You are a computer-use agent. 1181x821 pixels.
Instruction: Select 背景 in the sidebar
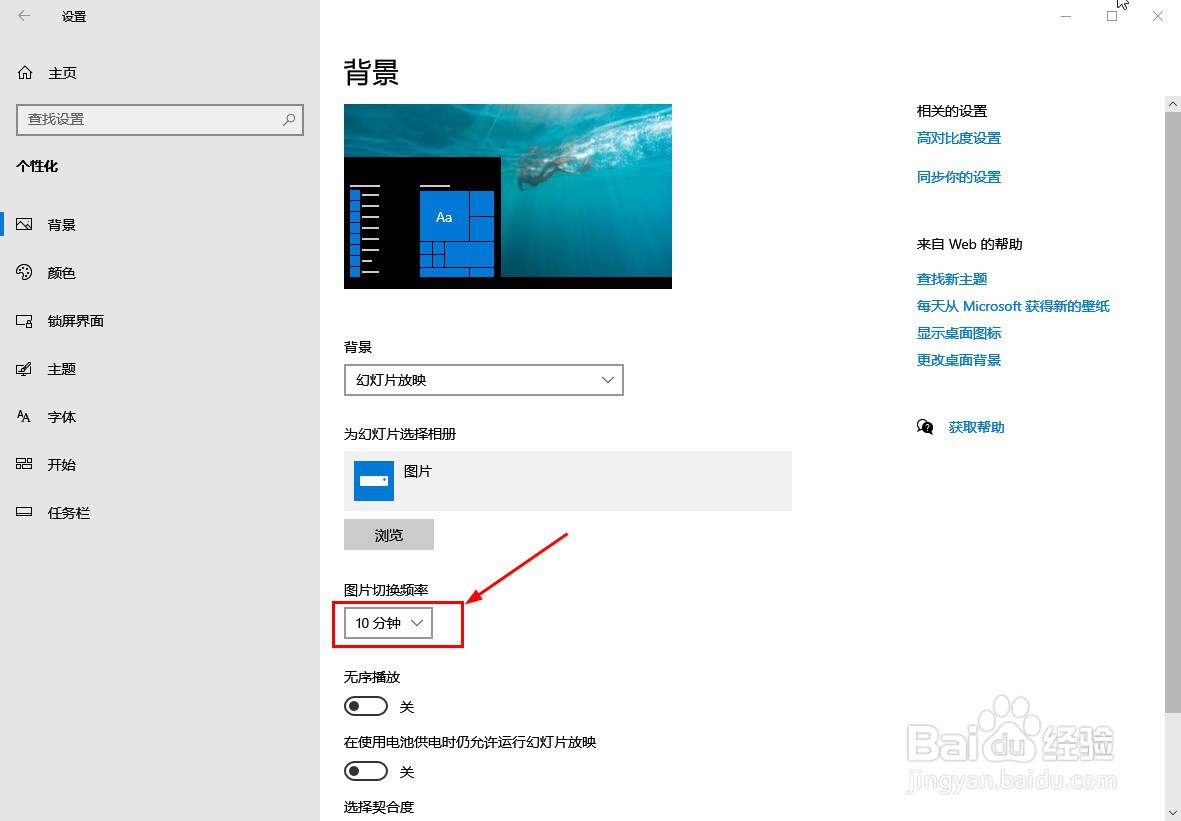point(160,224)
